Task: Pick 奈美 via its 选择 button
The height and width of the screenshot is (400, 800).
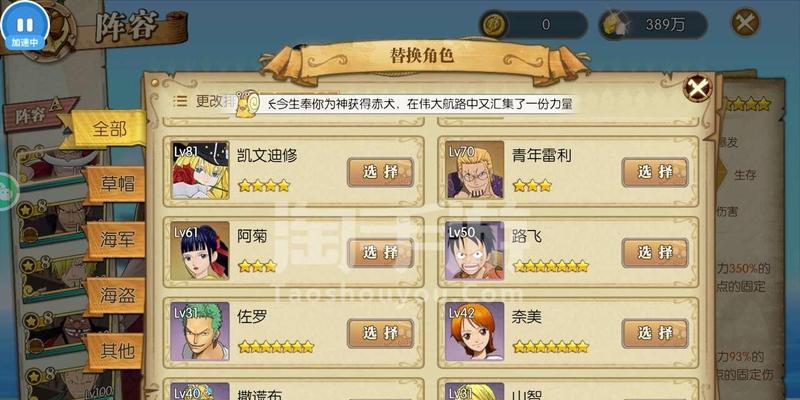Action: click(x=655, y=334)
